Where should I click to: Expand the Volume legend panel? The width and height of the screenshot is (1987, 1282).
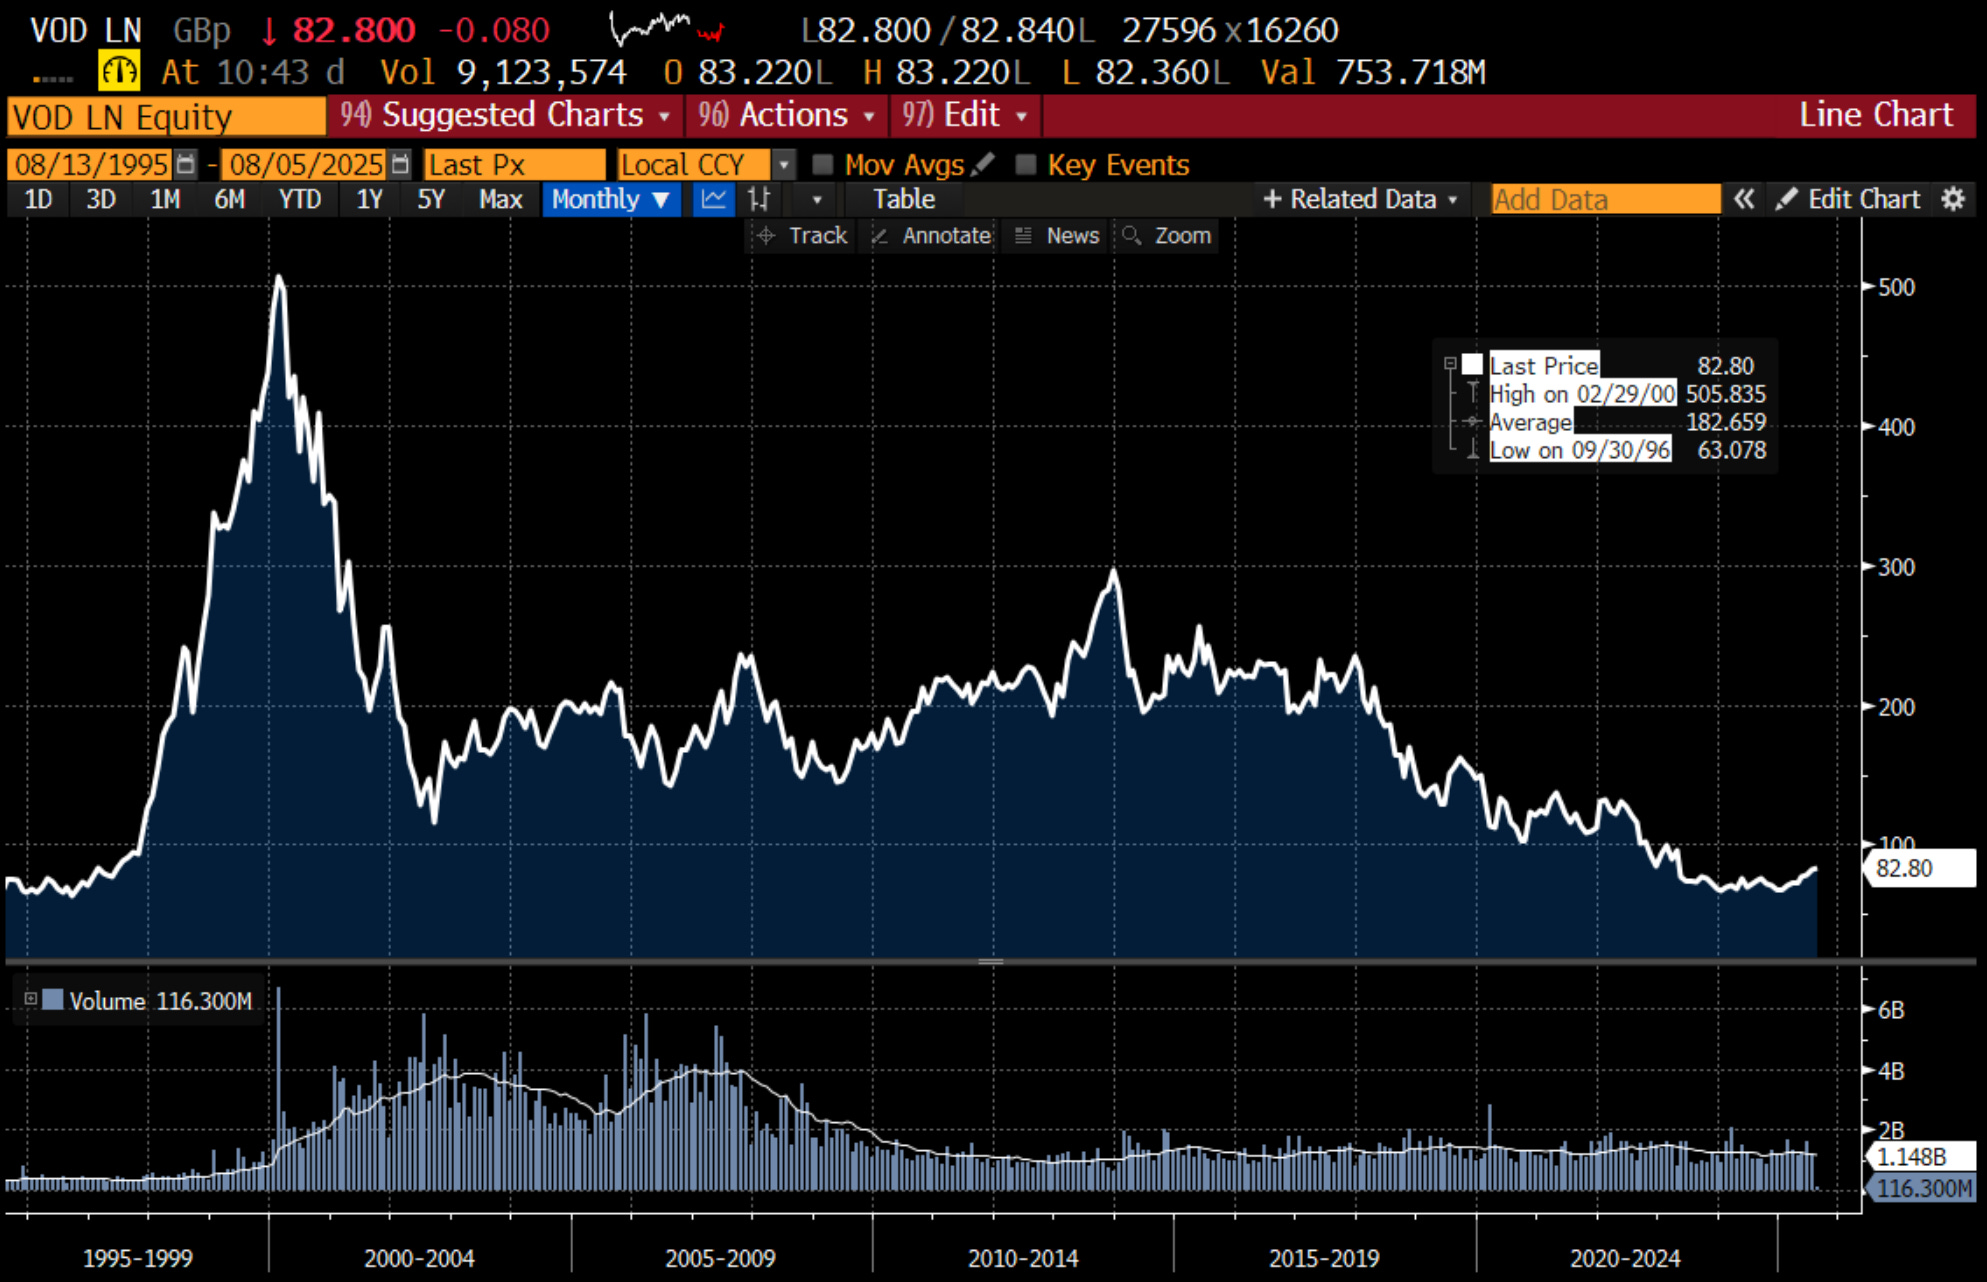click(x=31, y=999)
